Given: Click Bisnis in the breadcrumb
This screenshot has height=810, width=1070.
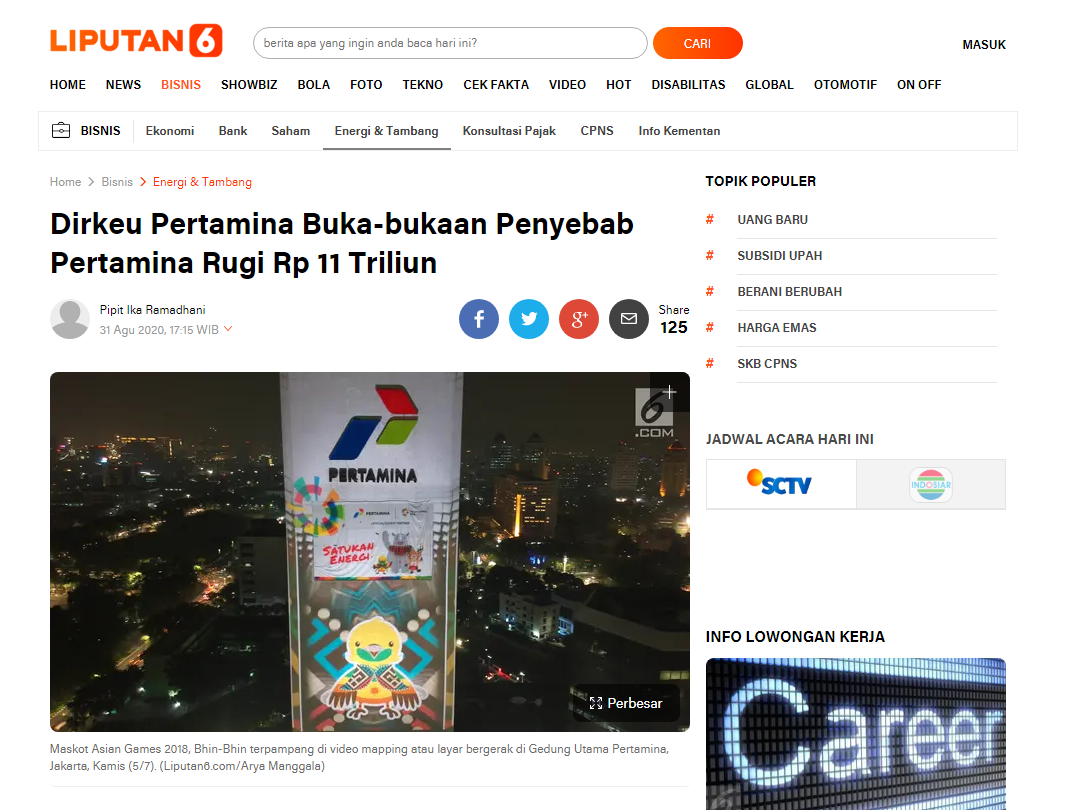Looking at the screenshot, I should [117, 182].
